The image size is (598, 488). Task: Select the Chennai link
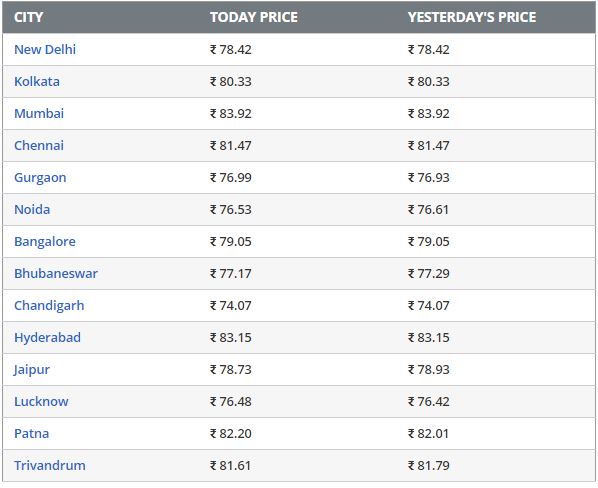coord(39,146)
